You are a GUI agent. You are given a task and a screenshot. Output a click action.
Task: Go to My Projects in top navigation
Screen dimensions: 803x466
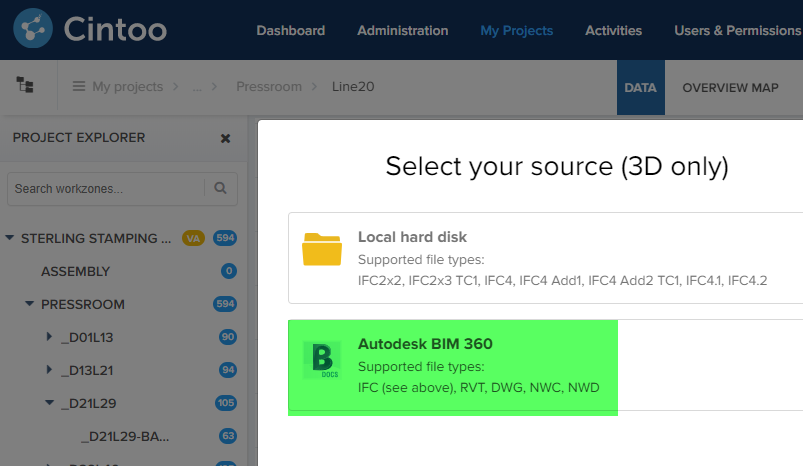point(516,31)
